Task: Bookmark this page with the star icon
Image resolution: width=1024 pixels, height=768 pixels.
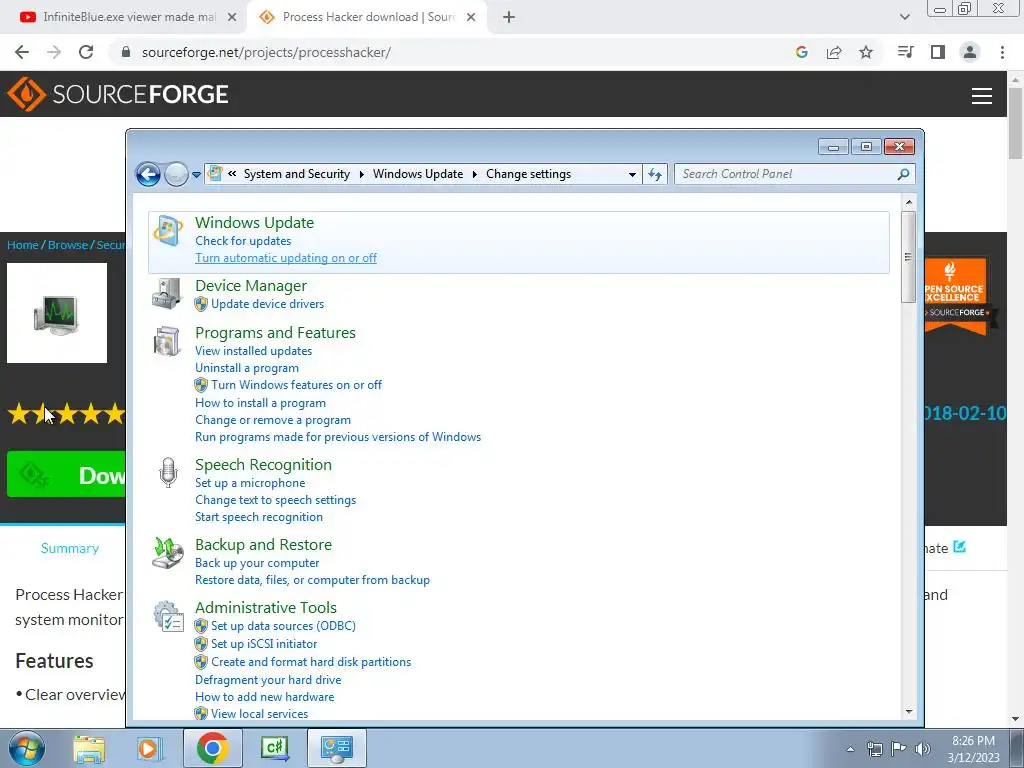Action: (866, 52)
